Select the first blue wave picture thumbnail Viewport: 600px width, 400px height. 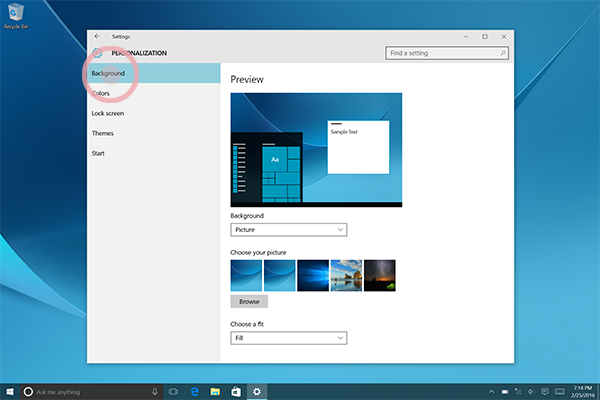(246, 276)
